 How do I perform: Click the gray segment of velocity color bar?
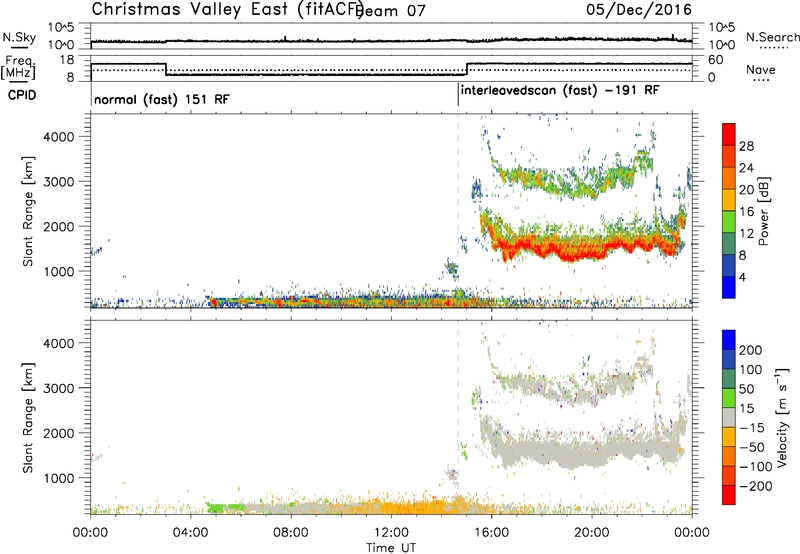729,418
